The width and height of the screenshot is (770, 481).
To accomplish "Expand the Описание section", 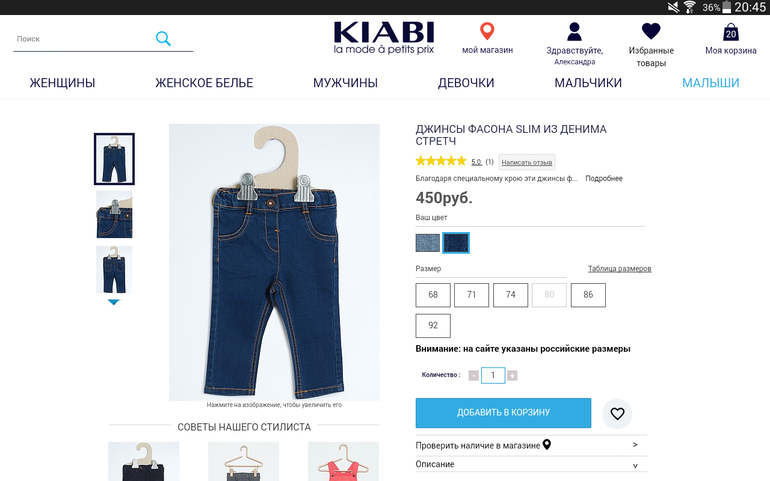I will click(x=531, y=464).
